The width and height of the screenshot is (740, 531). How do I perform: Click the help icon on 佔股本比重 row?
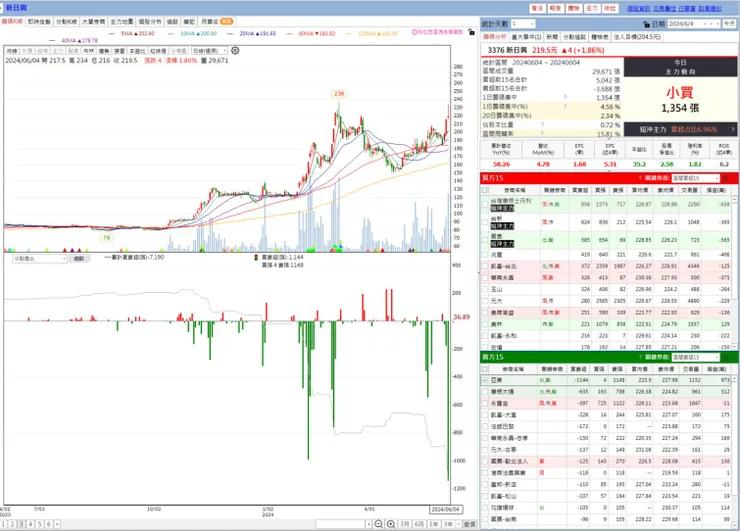coord(542,125)
